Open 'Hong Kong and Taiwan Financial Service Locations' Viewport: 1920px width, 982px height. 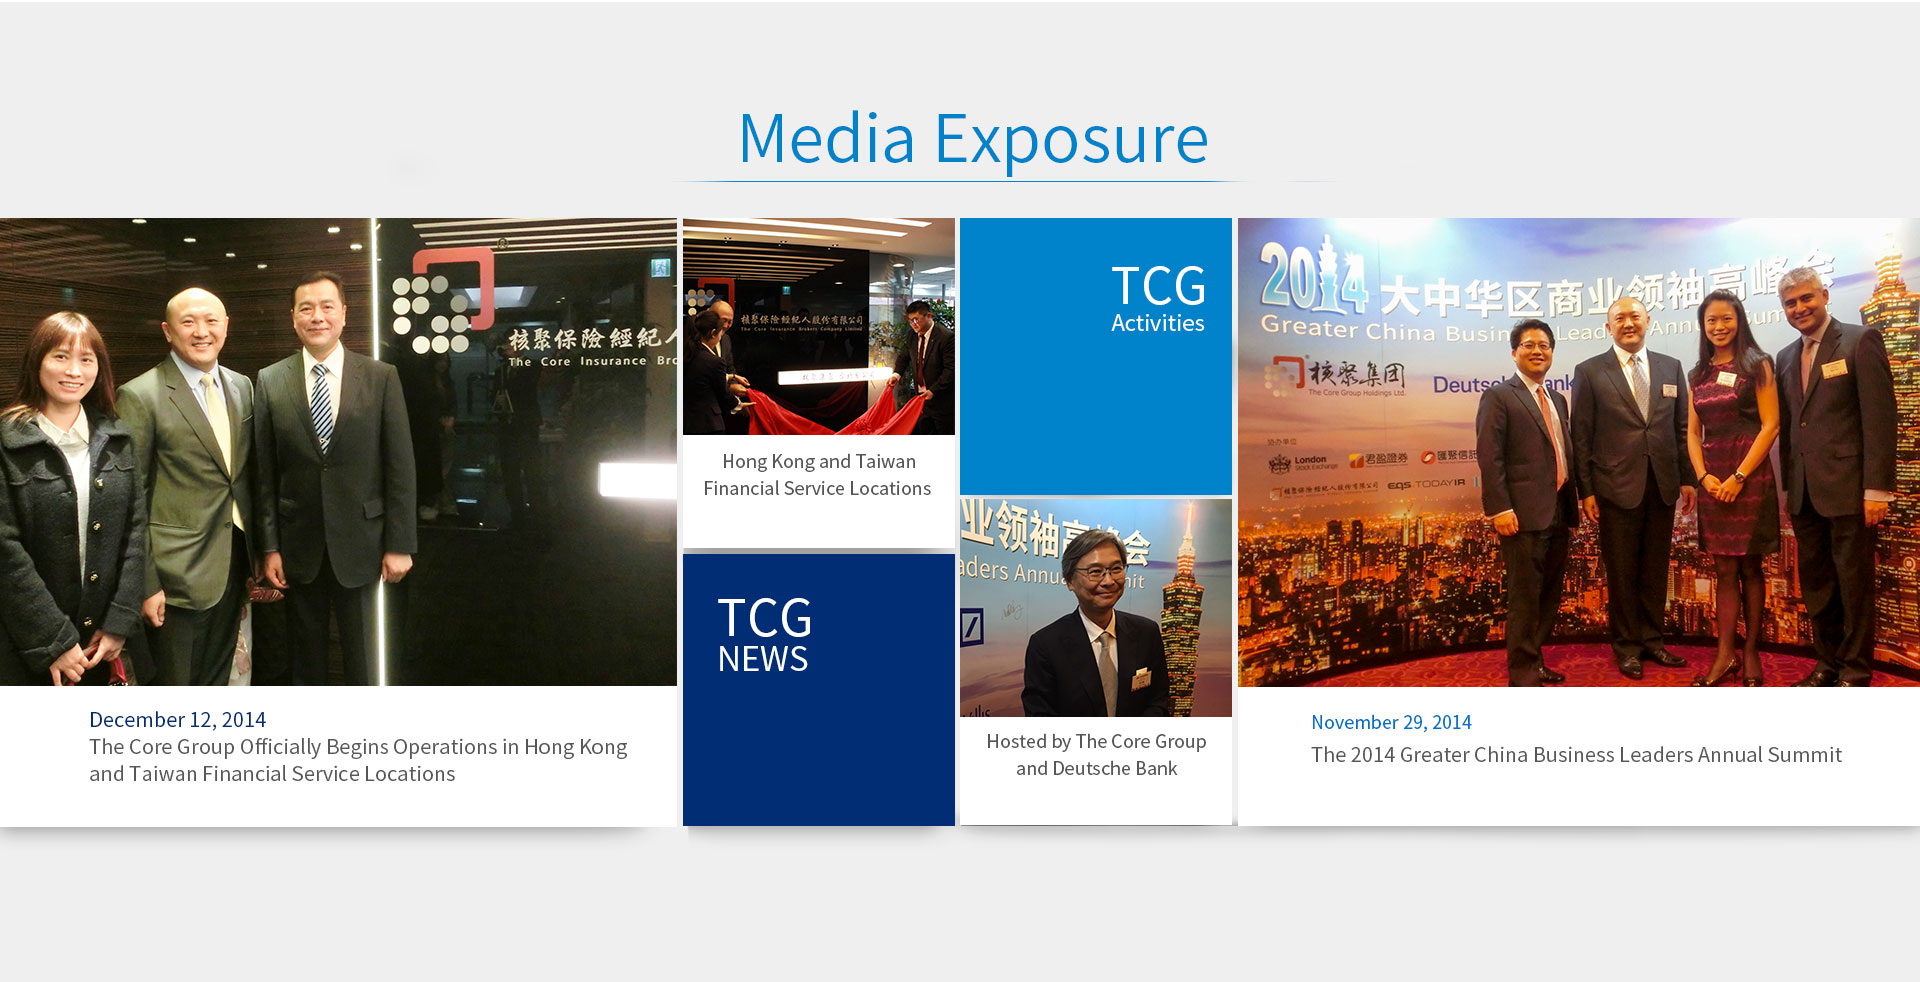coord(818,475)
